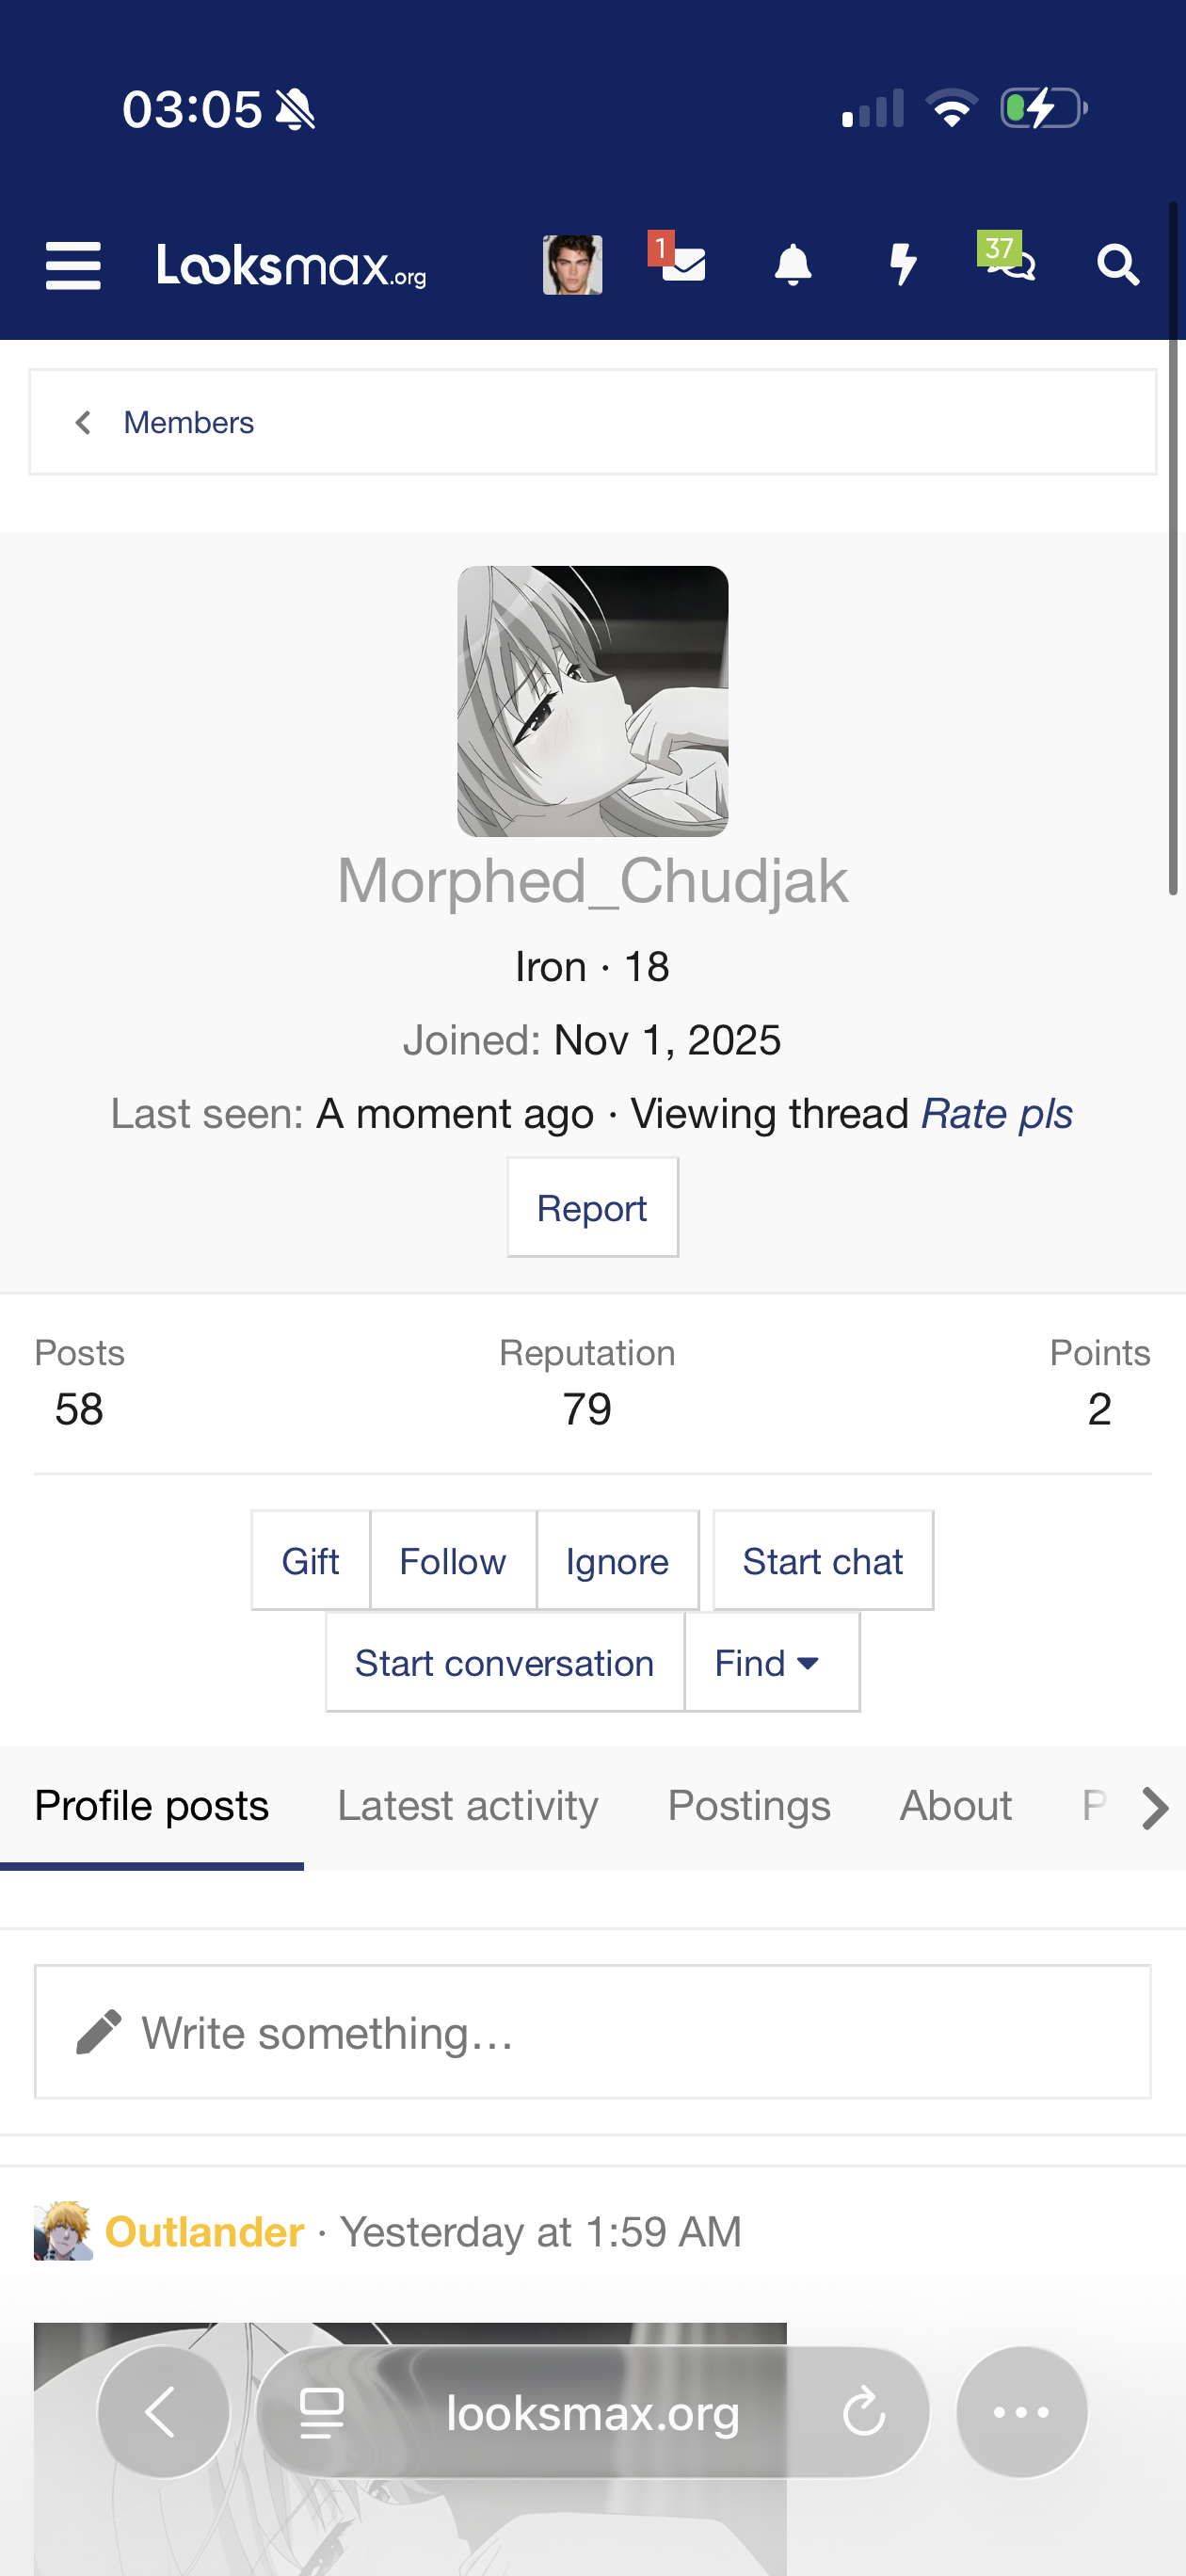Go back with browser back arrow
The image size is (1186, 2576).
pyautogui.click(x=163, y=2412)
